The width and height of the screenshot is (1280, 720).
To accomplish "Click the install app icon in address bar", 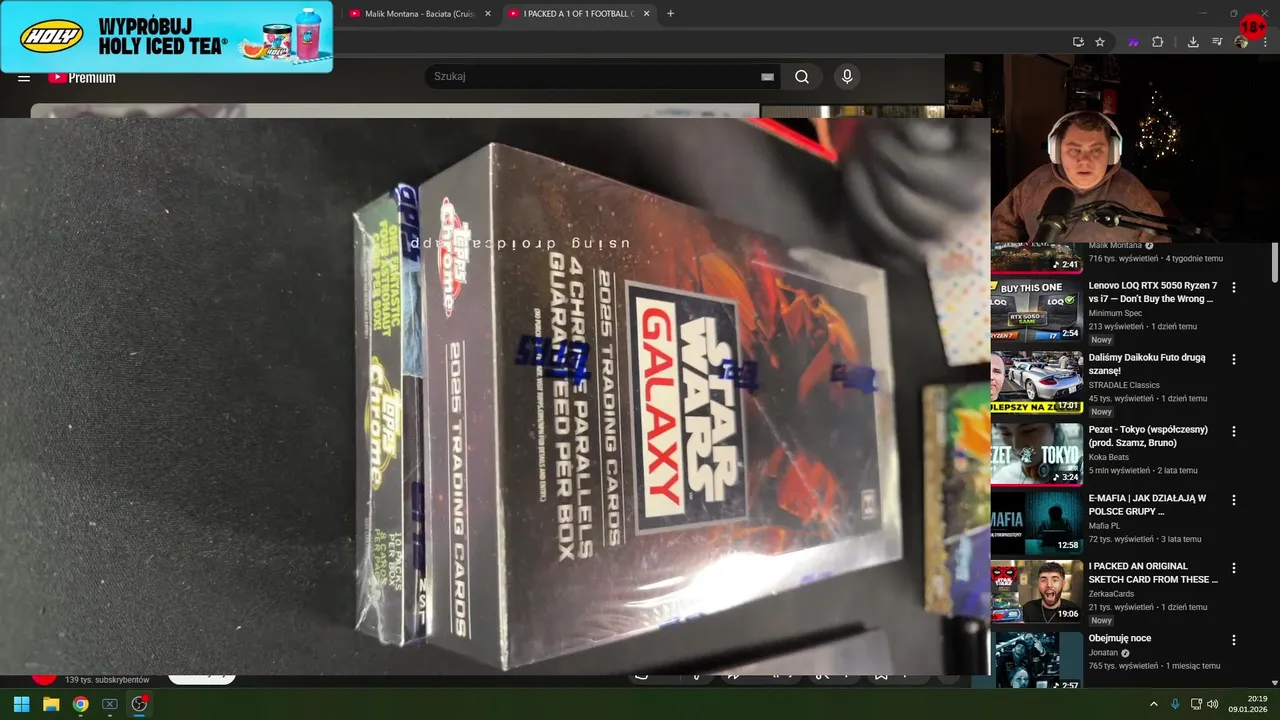I will click(1078, 42).
